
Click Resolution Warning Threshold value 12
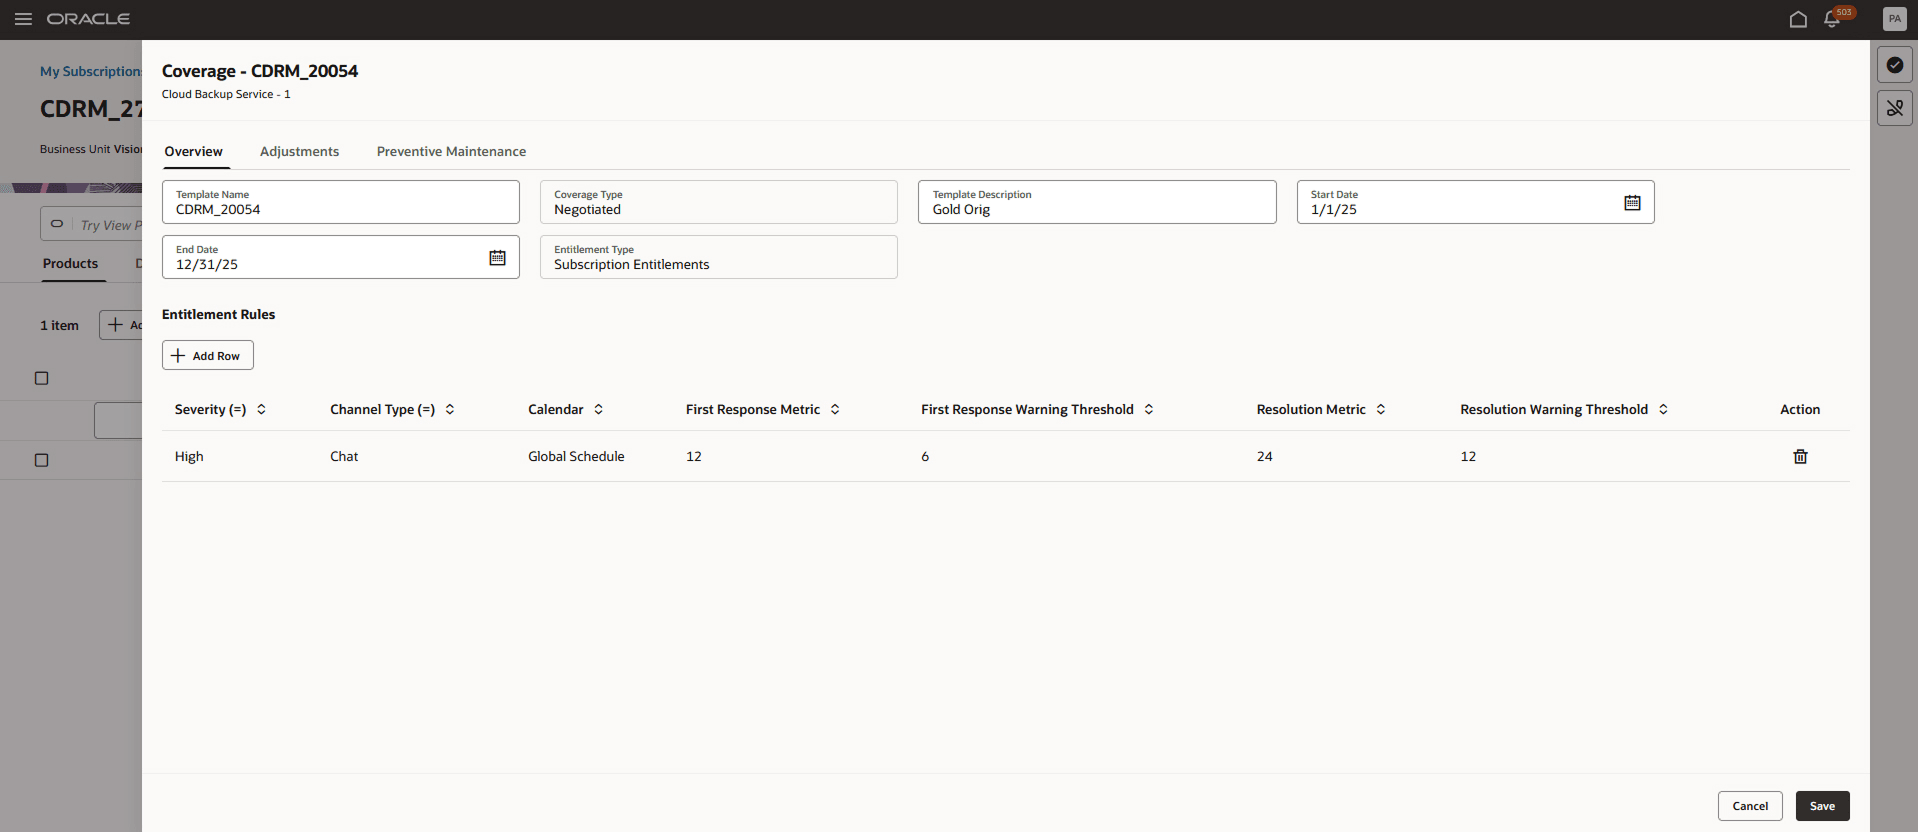1468,456
